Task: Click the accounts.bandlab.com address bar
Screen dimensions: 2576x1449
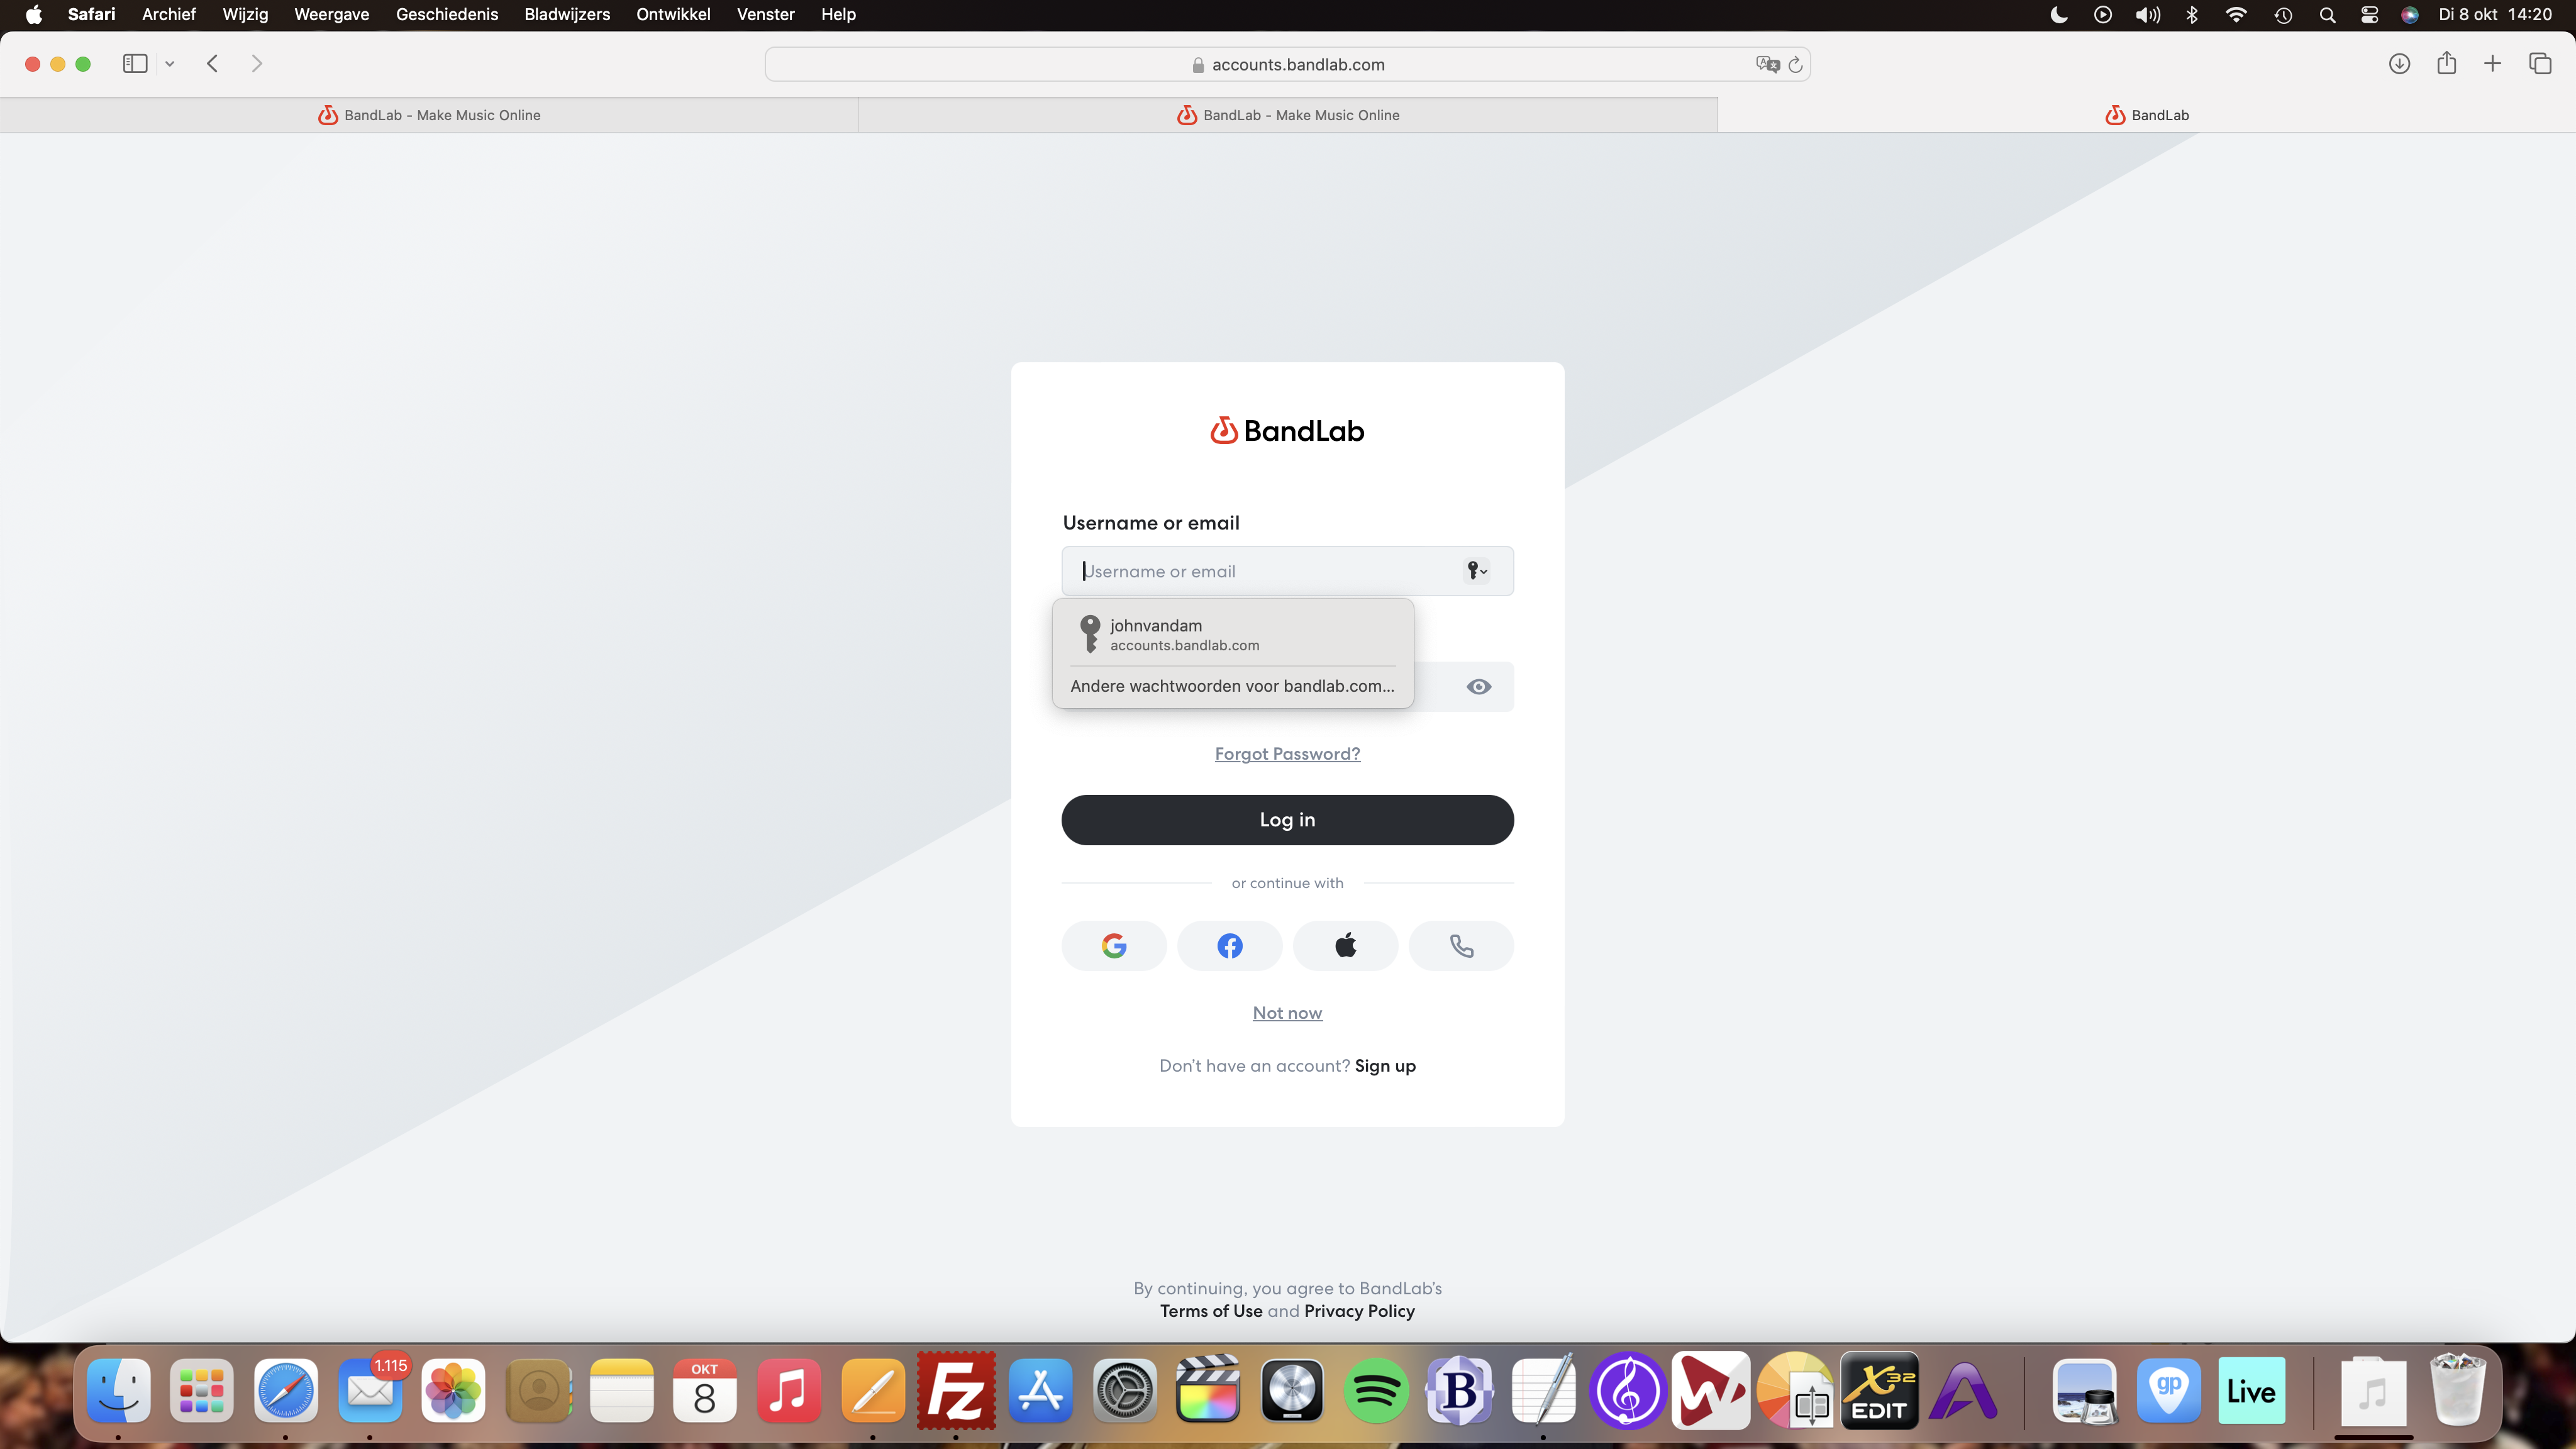Action: (1288, 64)
